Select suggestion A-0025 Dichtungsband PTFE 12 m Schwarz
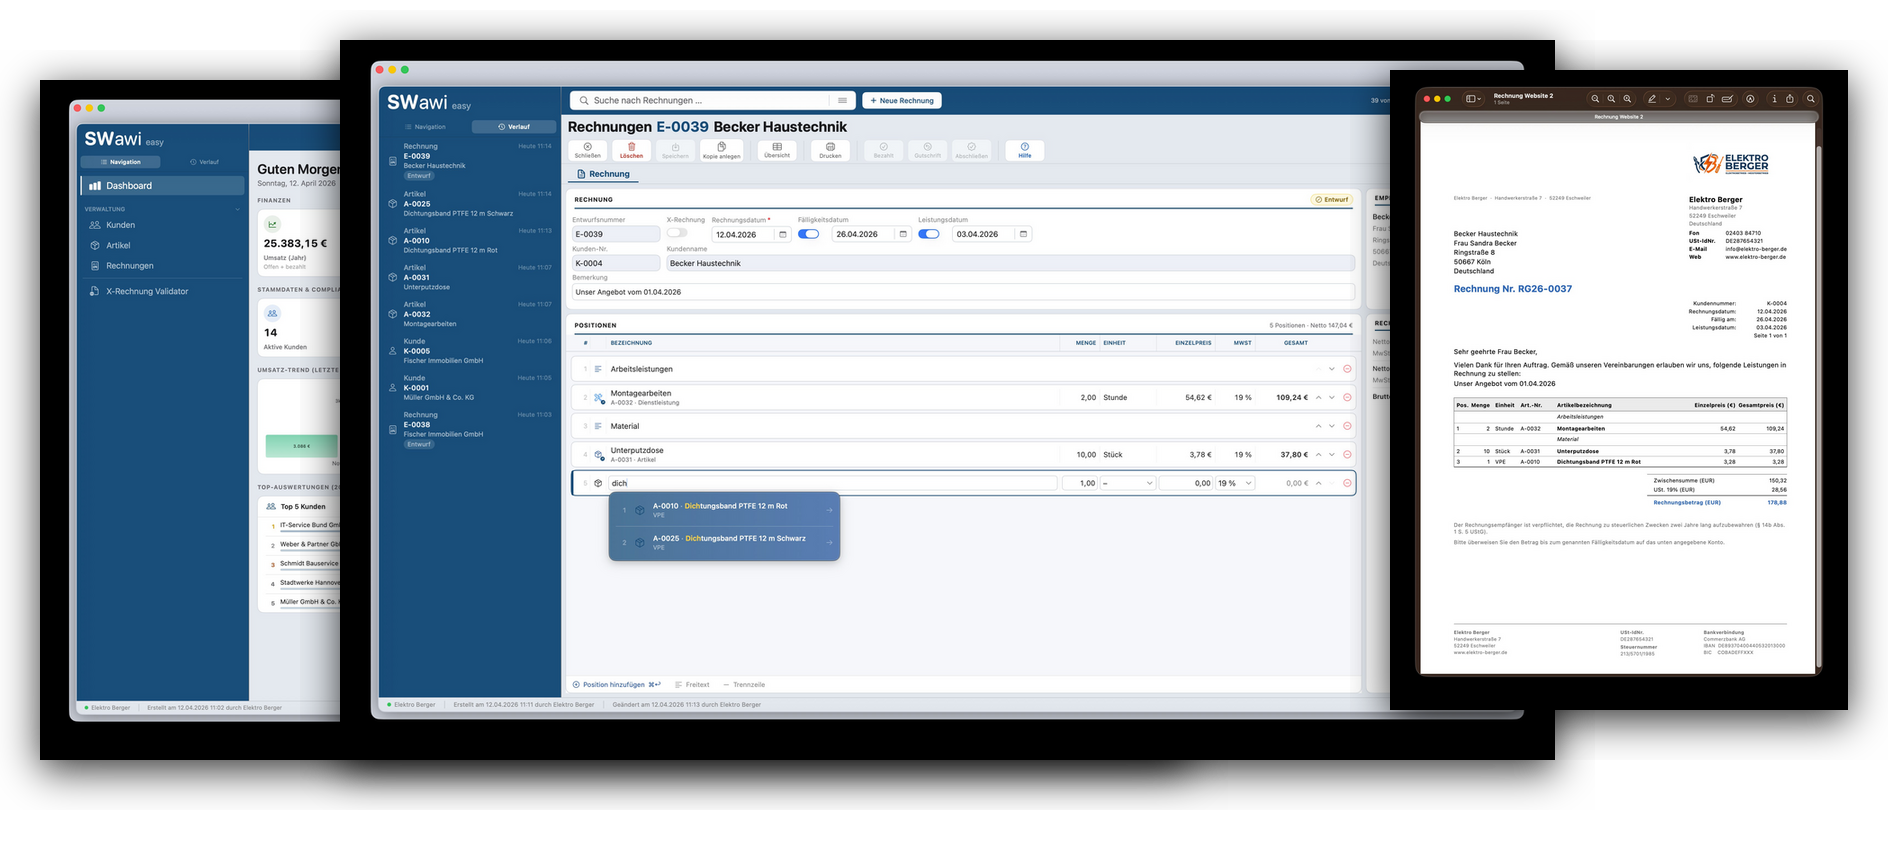Viewport: 1900px width, 850px height. [x=724, y=542]
